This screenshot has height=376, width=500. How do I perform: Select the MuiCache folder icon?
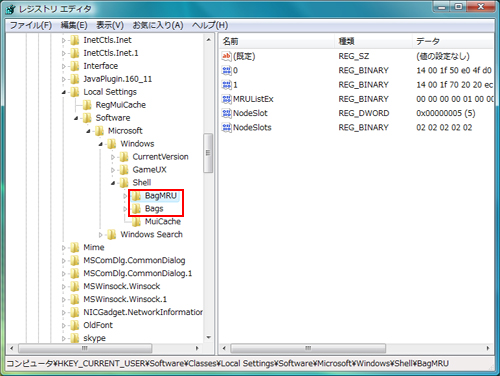point(136,222)
